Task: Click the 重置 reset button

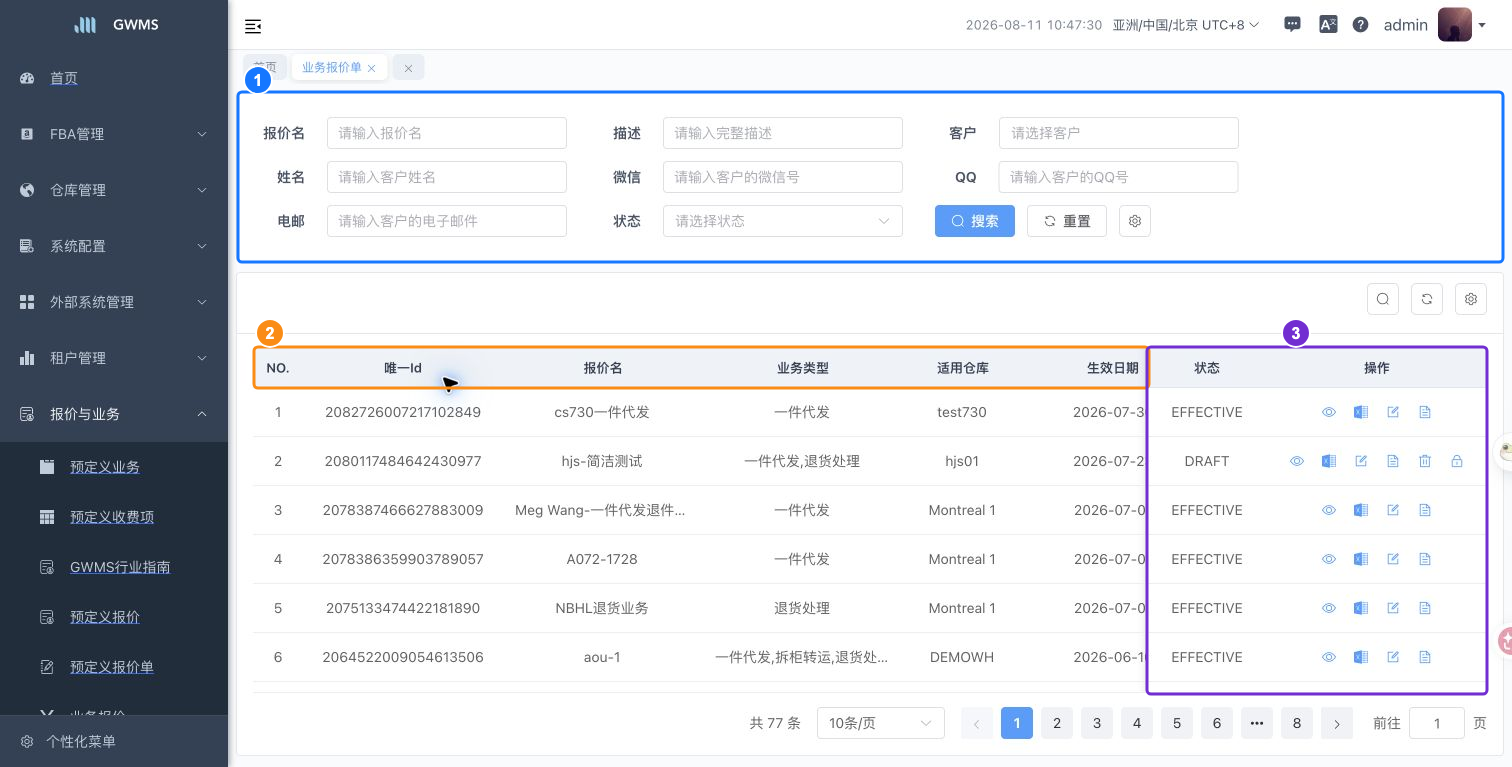Action: (1067, 221)
